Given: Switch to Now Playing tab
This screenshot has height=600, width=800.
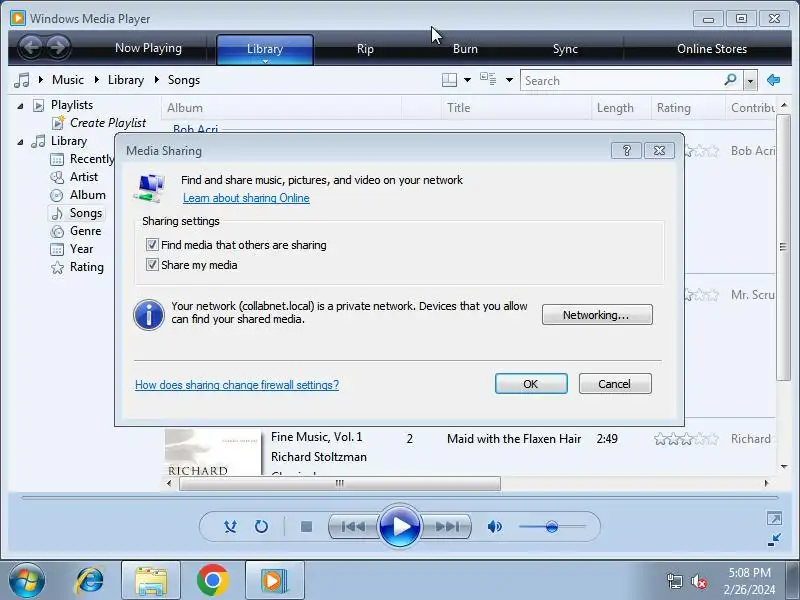Looking at the screenshot, I should click(148, 48).
